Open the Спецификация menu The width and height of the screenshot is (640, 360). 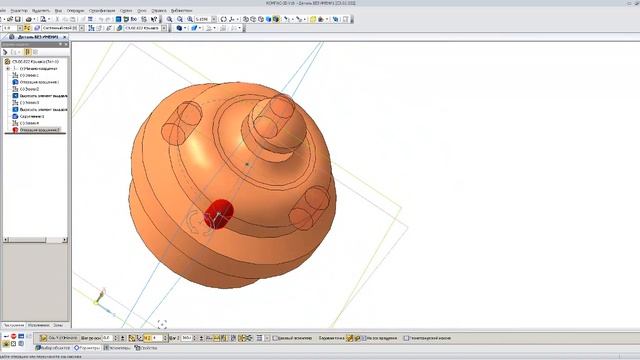tap(102, 11)
